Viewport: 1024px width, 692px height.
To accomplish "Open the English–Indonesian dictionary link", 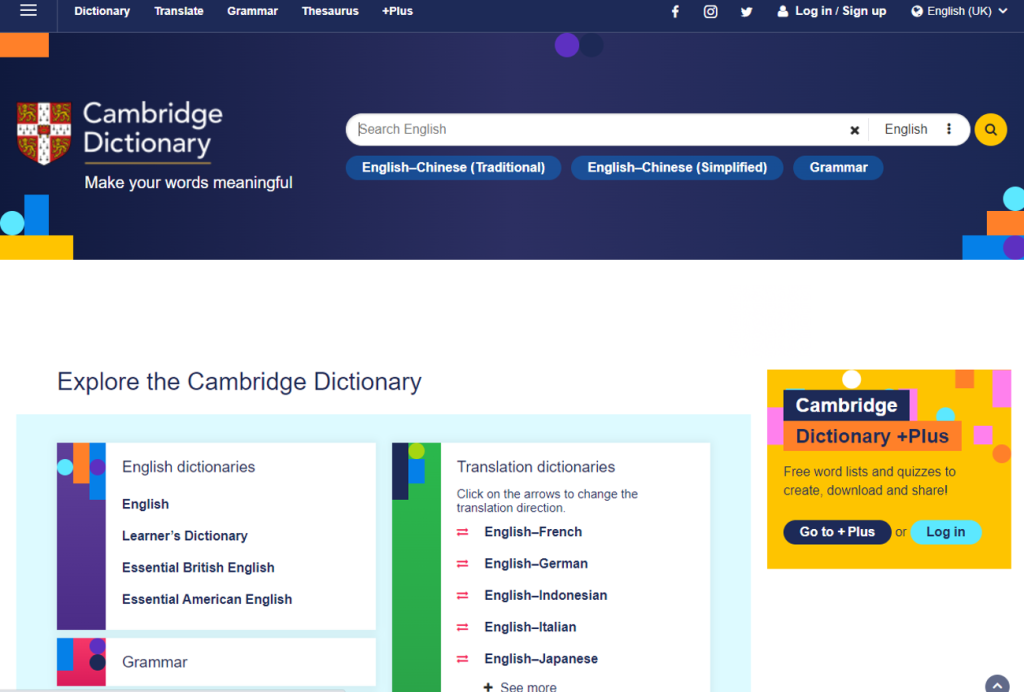I will [546, 595].
